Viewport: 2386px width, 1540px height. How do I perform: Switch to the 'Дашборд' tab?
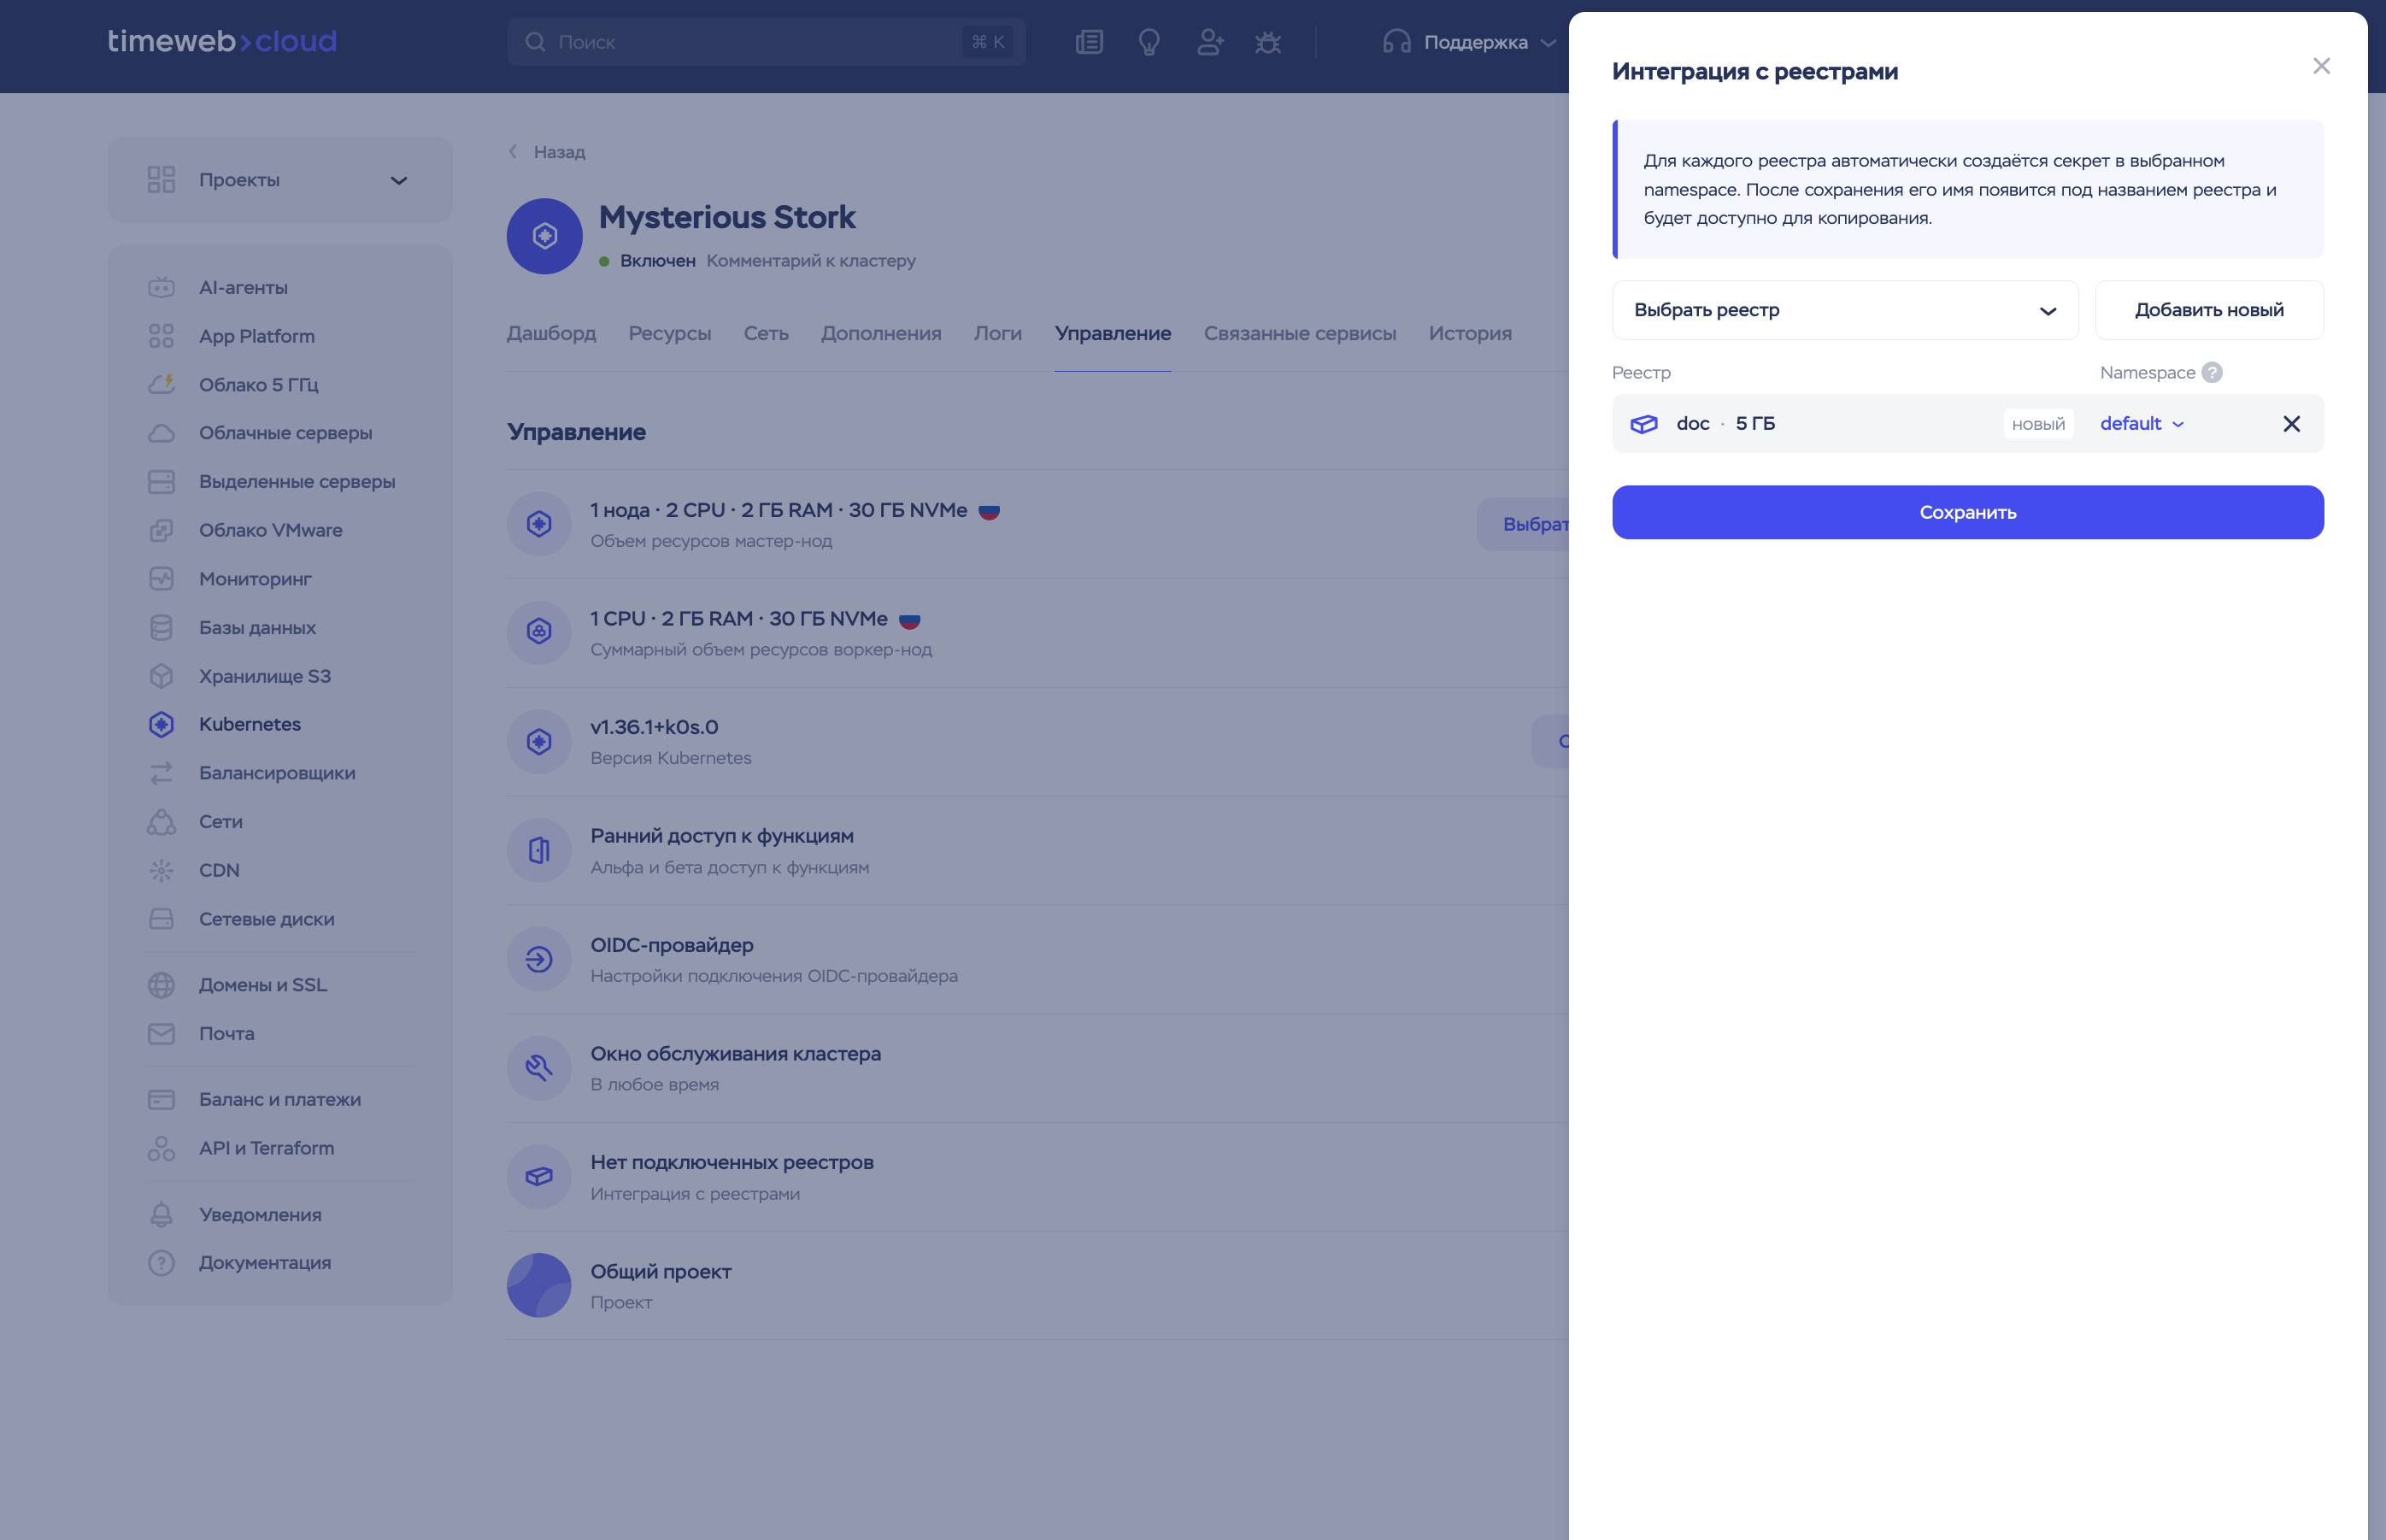point(551,334)
